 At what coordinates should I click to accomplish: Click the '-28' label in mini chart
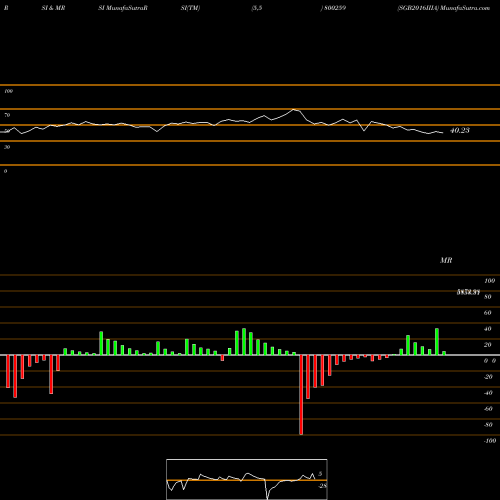pos(323,486)
